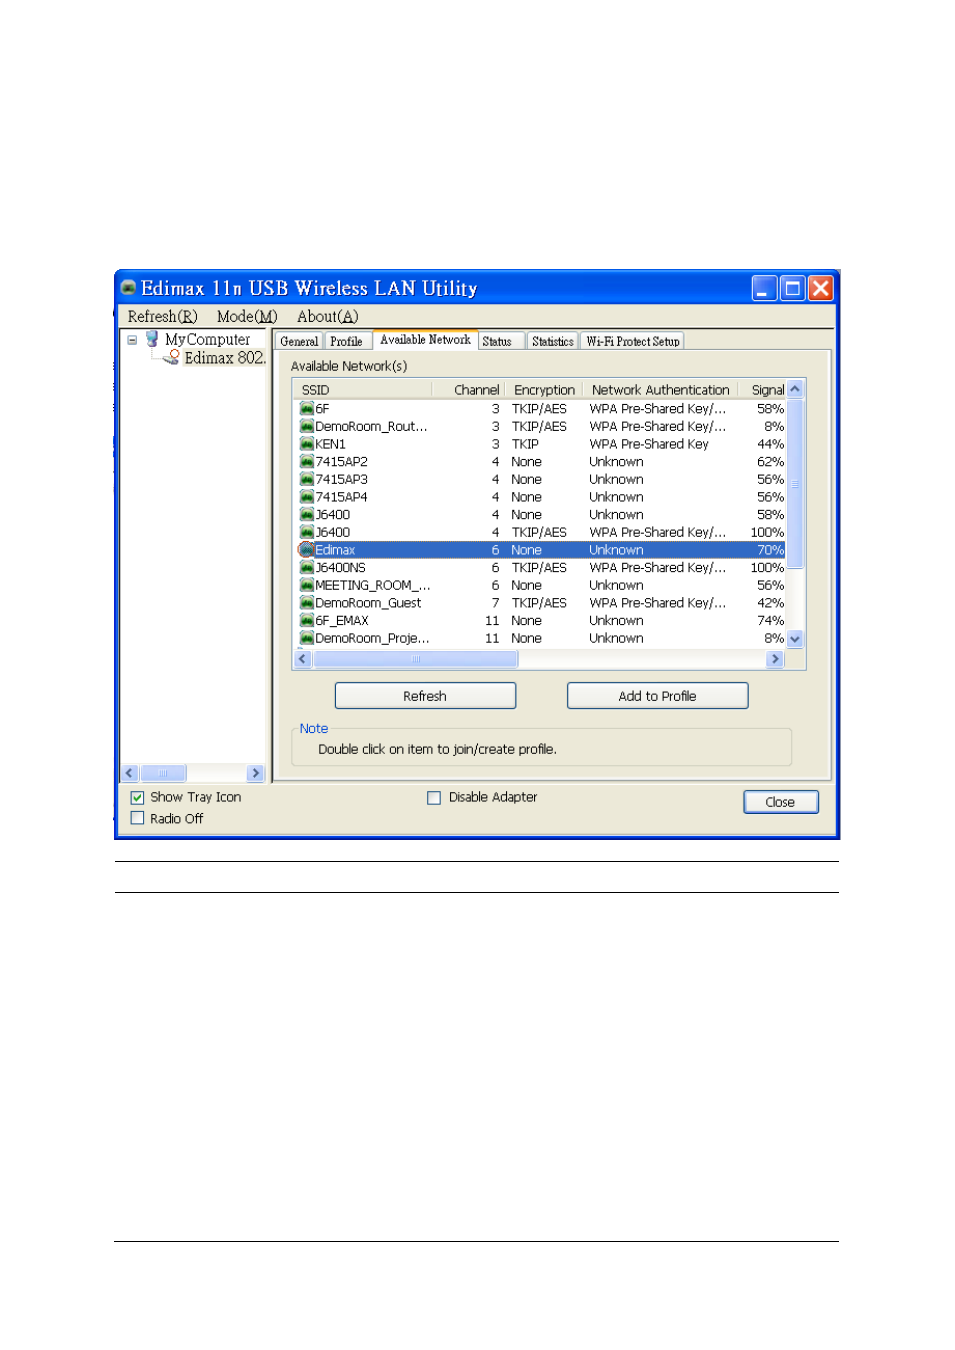Screen dimensions: 955x1350
Task: Select the 7415AP2 network row
Action: [x=541, y=462]
